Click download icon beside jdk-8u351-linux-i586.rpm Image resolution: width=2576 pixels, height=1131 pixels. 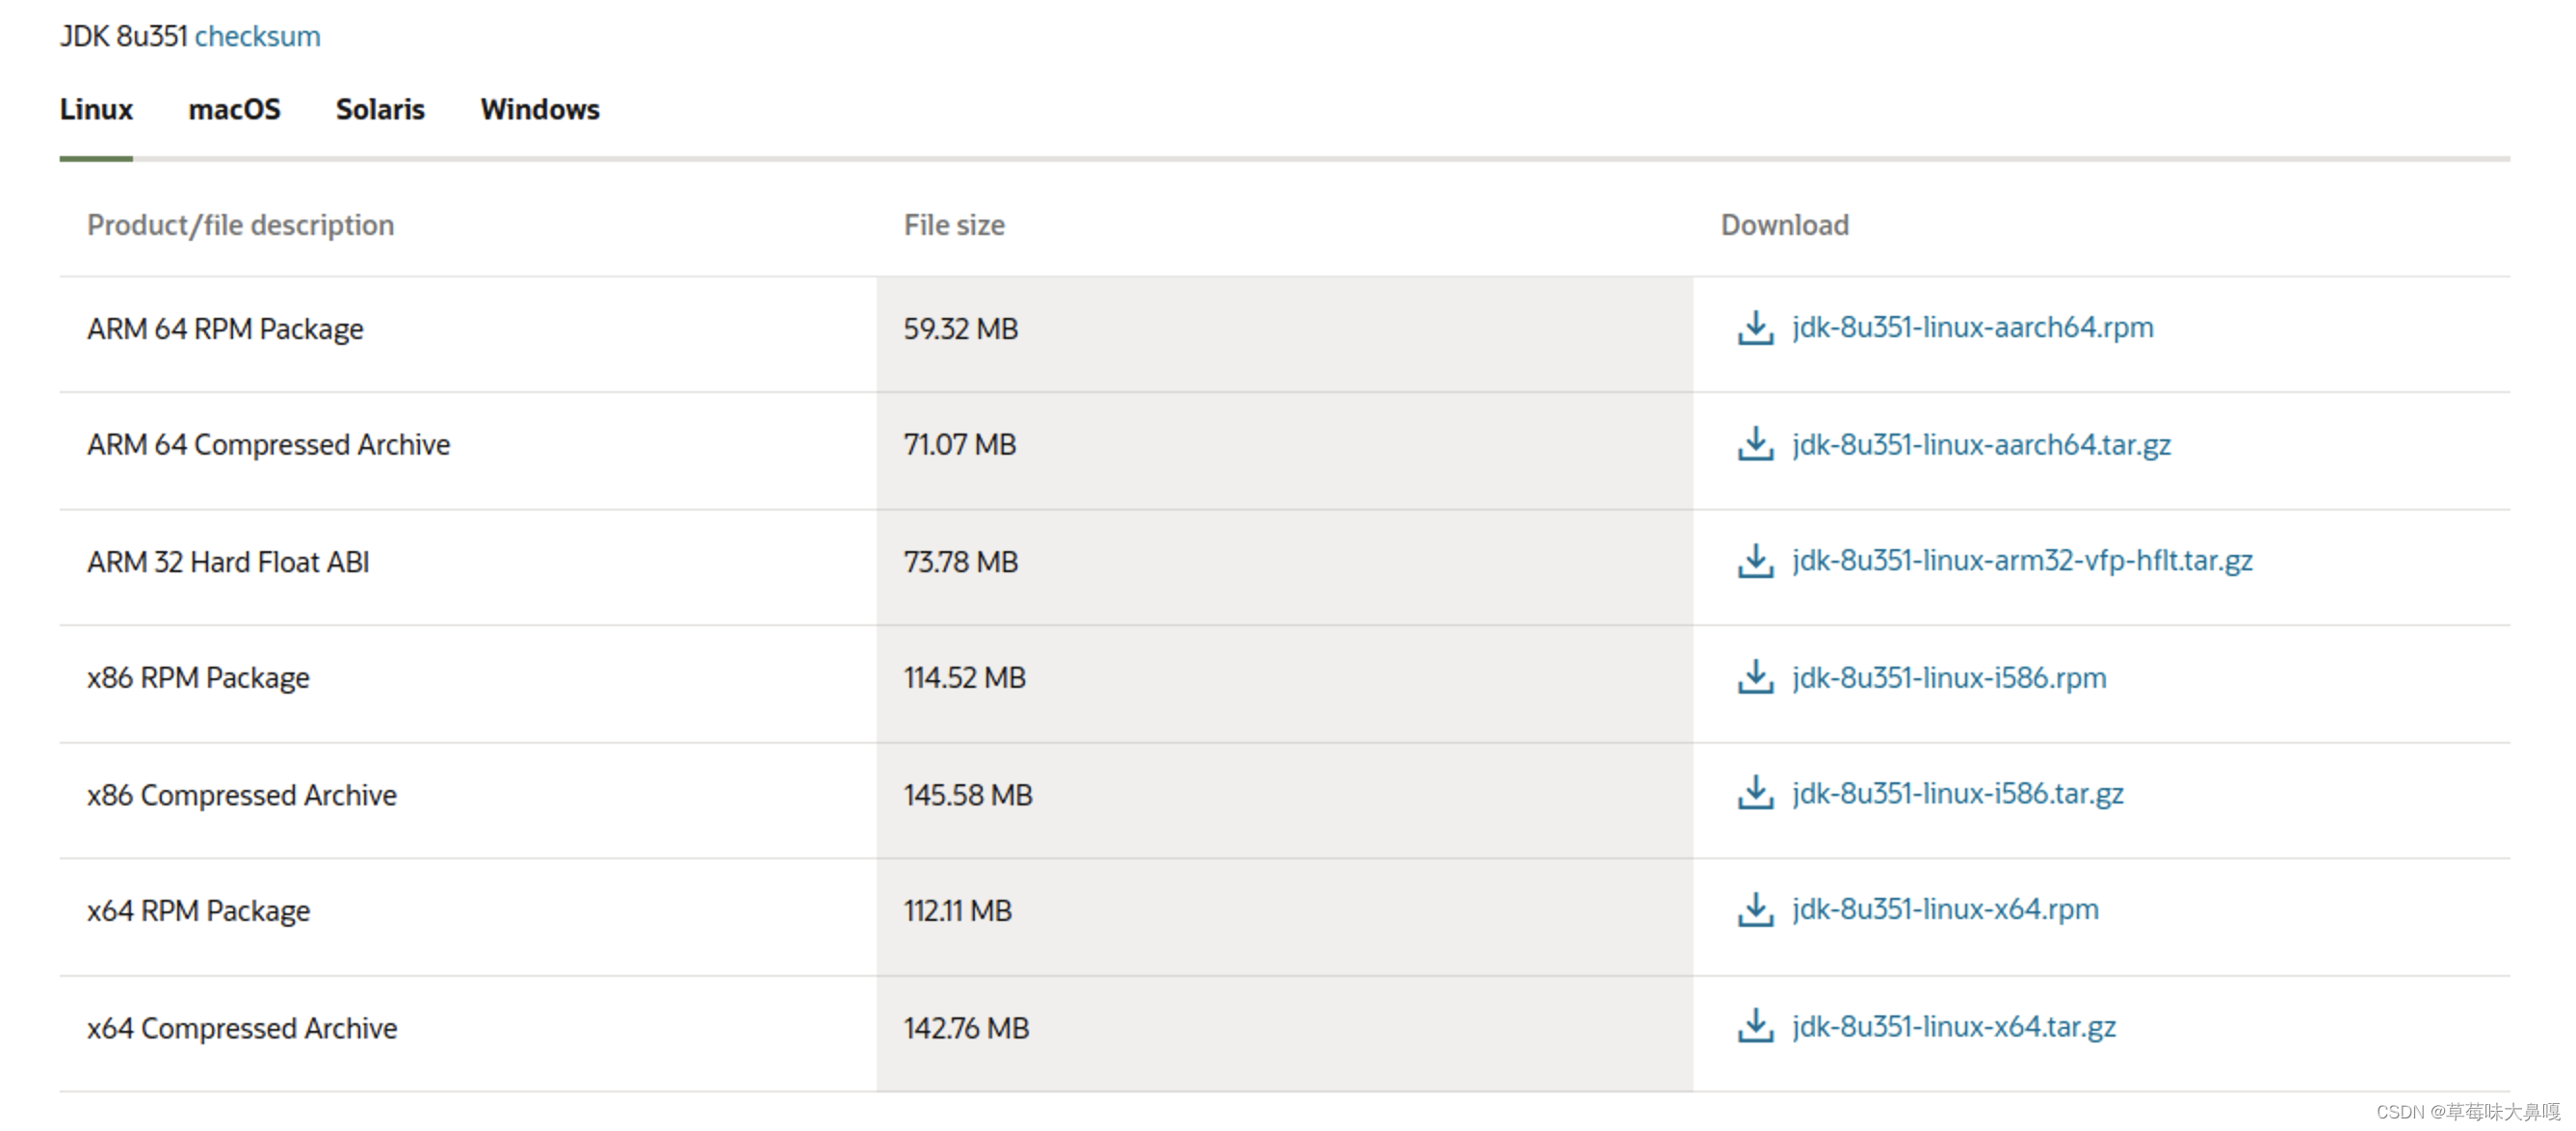[1755, 677]
